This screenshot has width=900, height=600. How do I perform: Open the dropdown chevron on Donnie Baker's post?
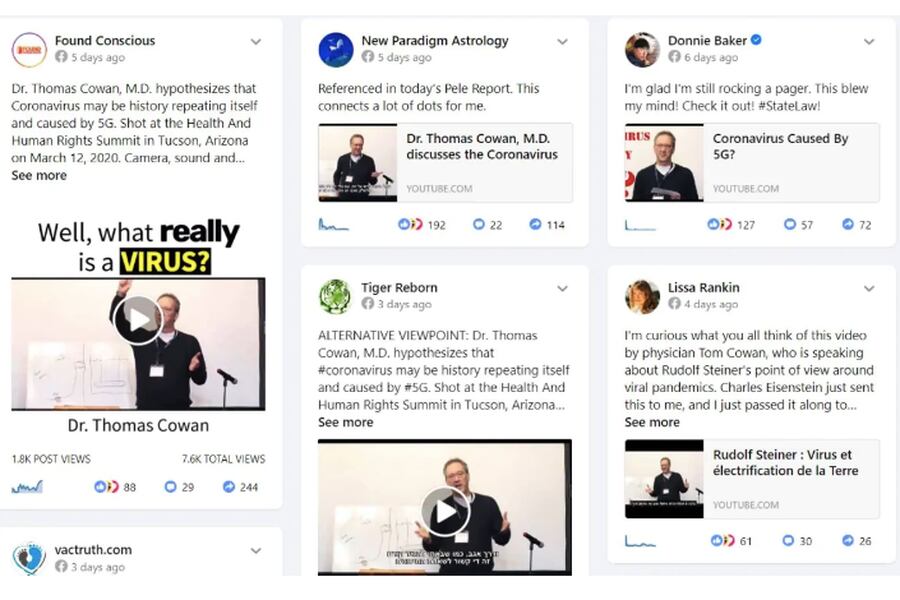coord(869,41)
